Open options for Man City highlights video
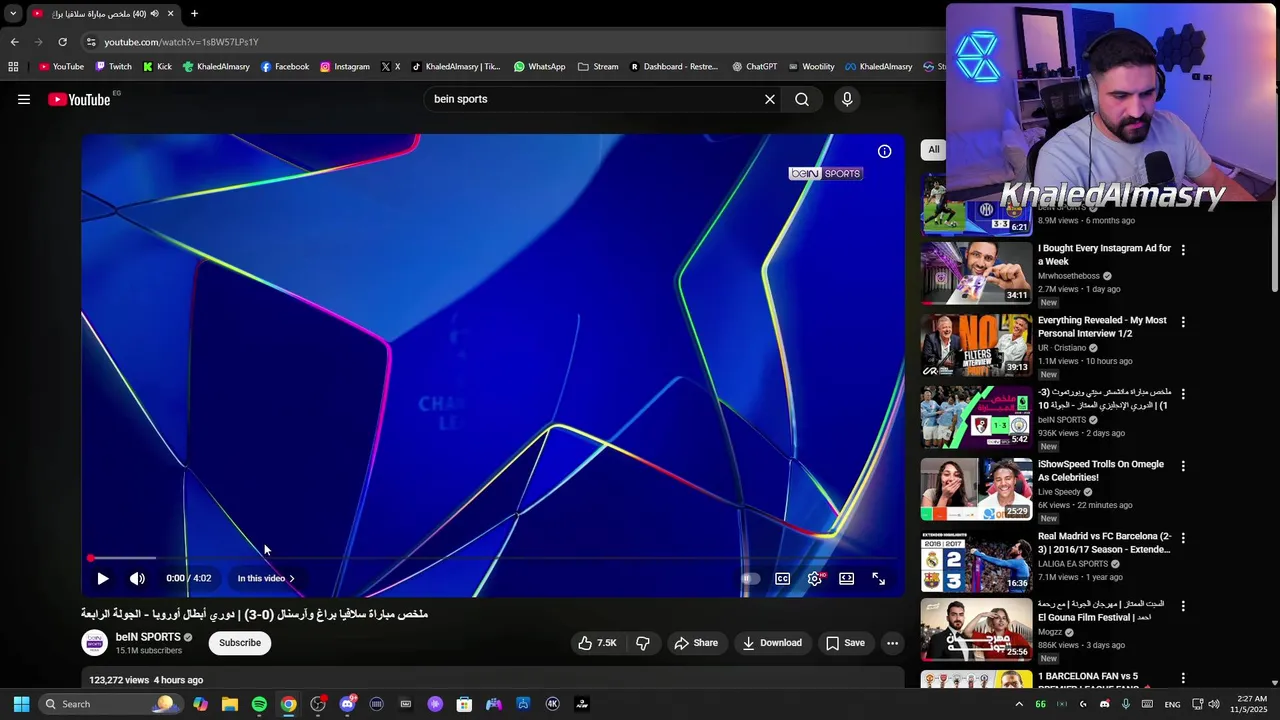1280x720 pixels. (x=1183, y=394)
